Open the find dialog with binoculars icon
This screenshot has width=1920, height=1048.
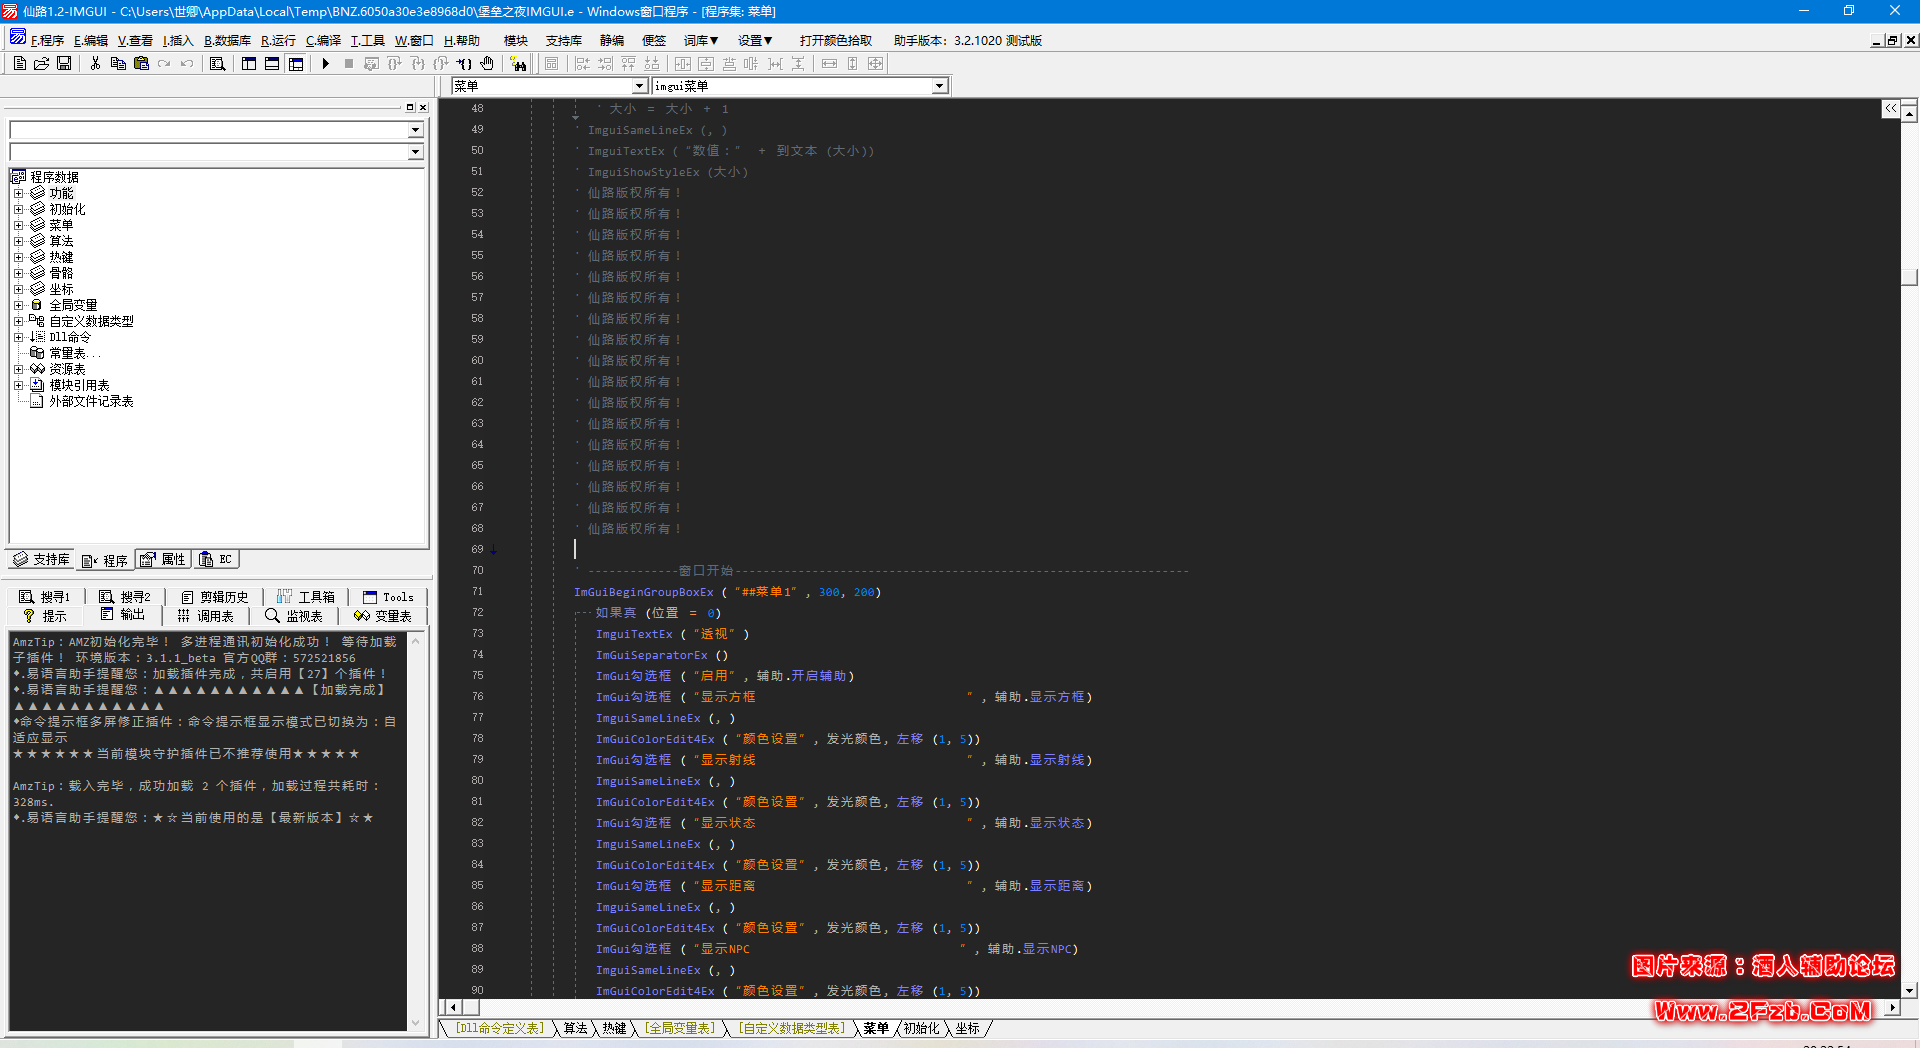[x=216, y=63]
